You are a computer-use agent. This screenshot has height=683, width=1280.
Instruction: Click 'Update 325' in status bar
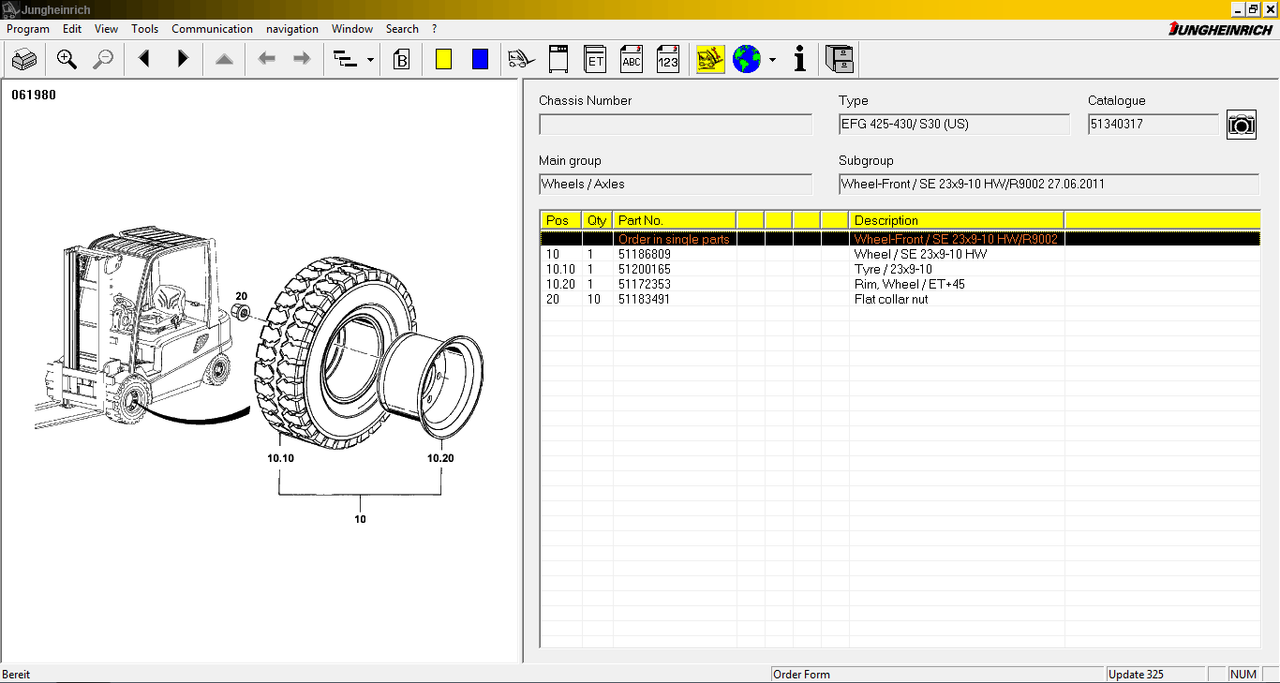(1137, 675)
